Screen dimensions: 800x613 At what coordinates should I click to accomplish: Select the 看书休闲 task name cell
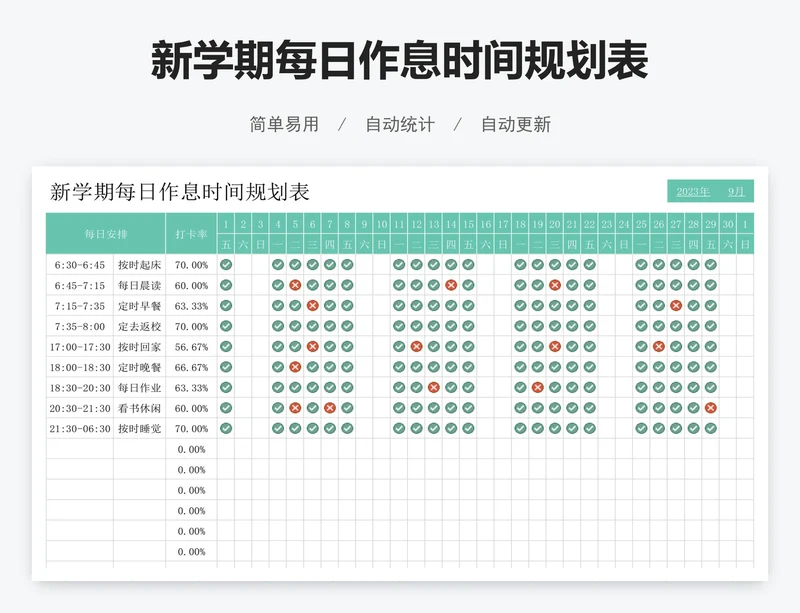(x=139, y=408)
